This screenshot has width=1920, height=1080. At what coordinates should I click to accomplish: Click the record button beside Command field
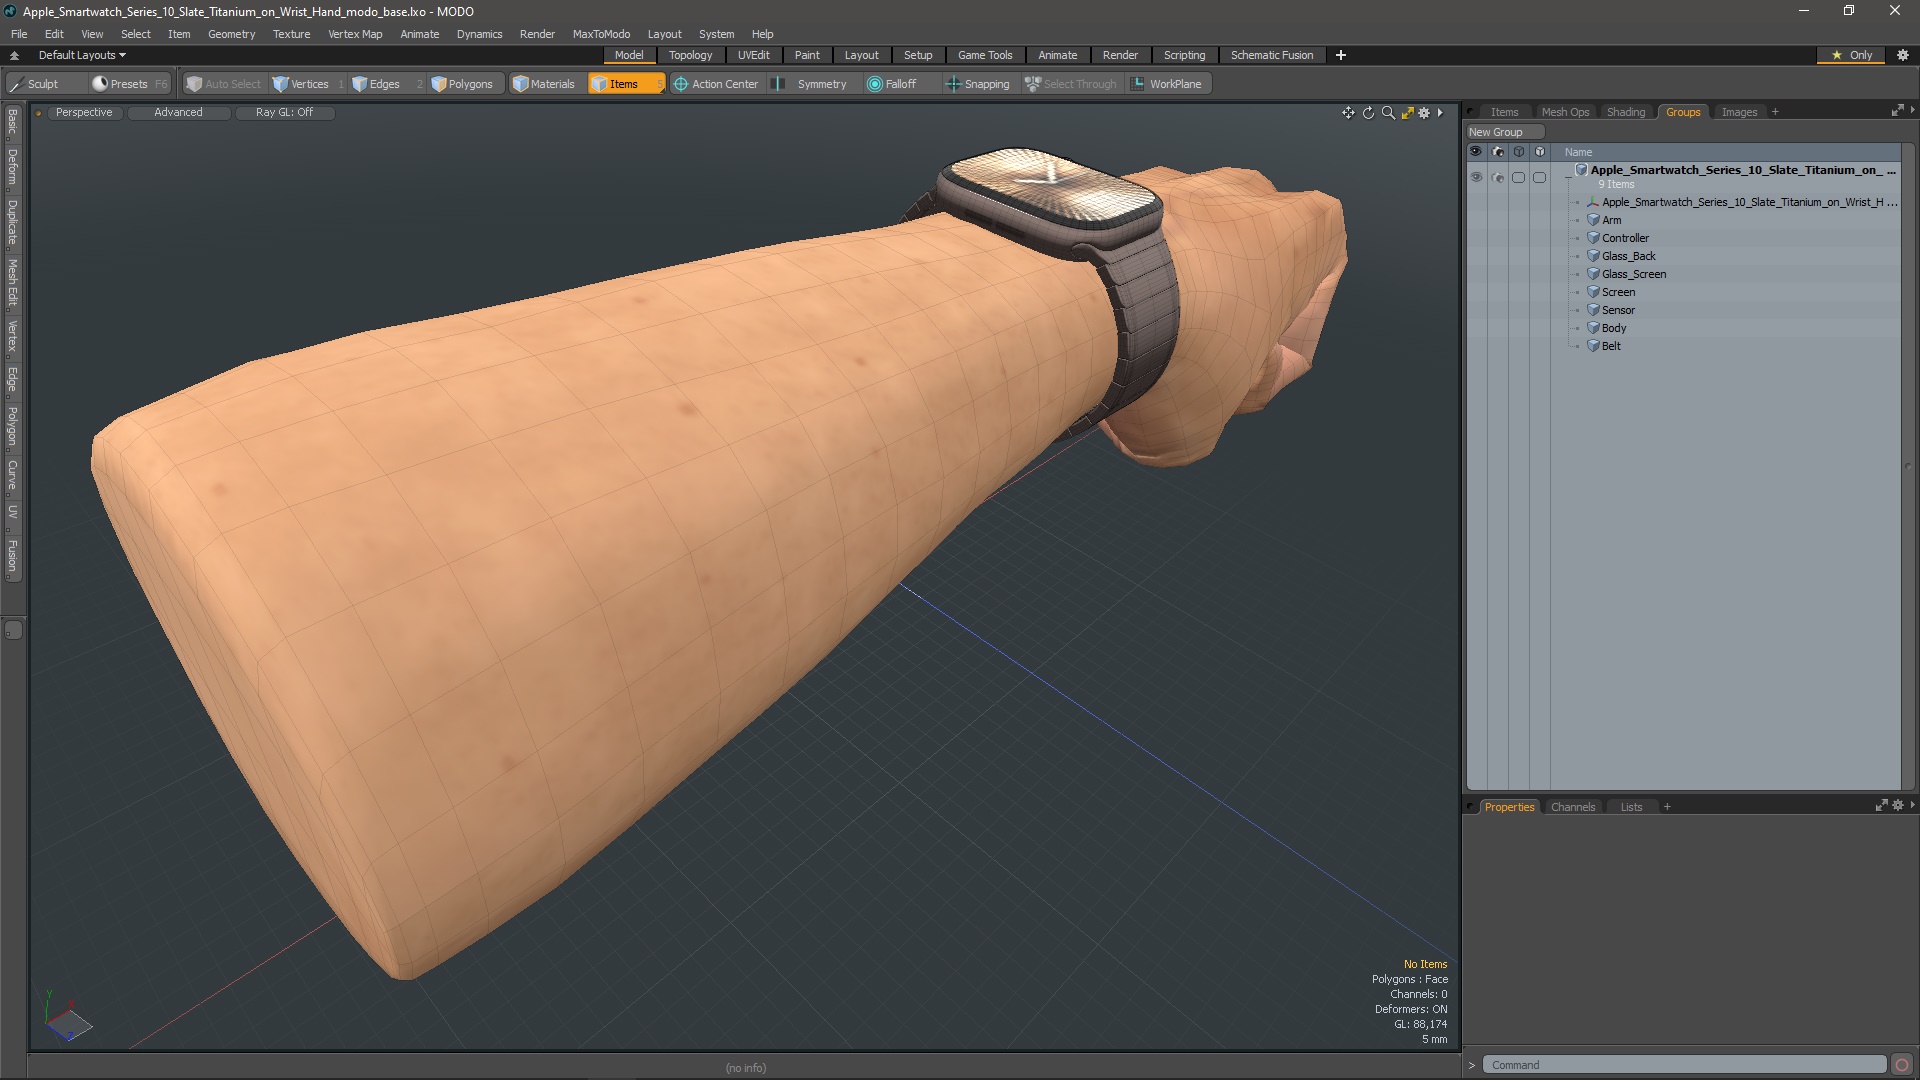(x=1901, y=1065)
